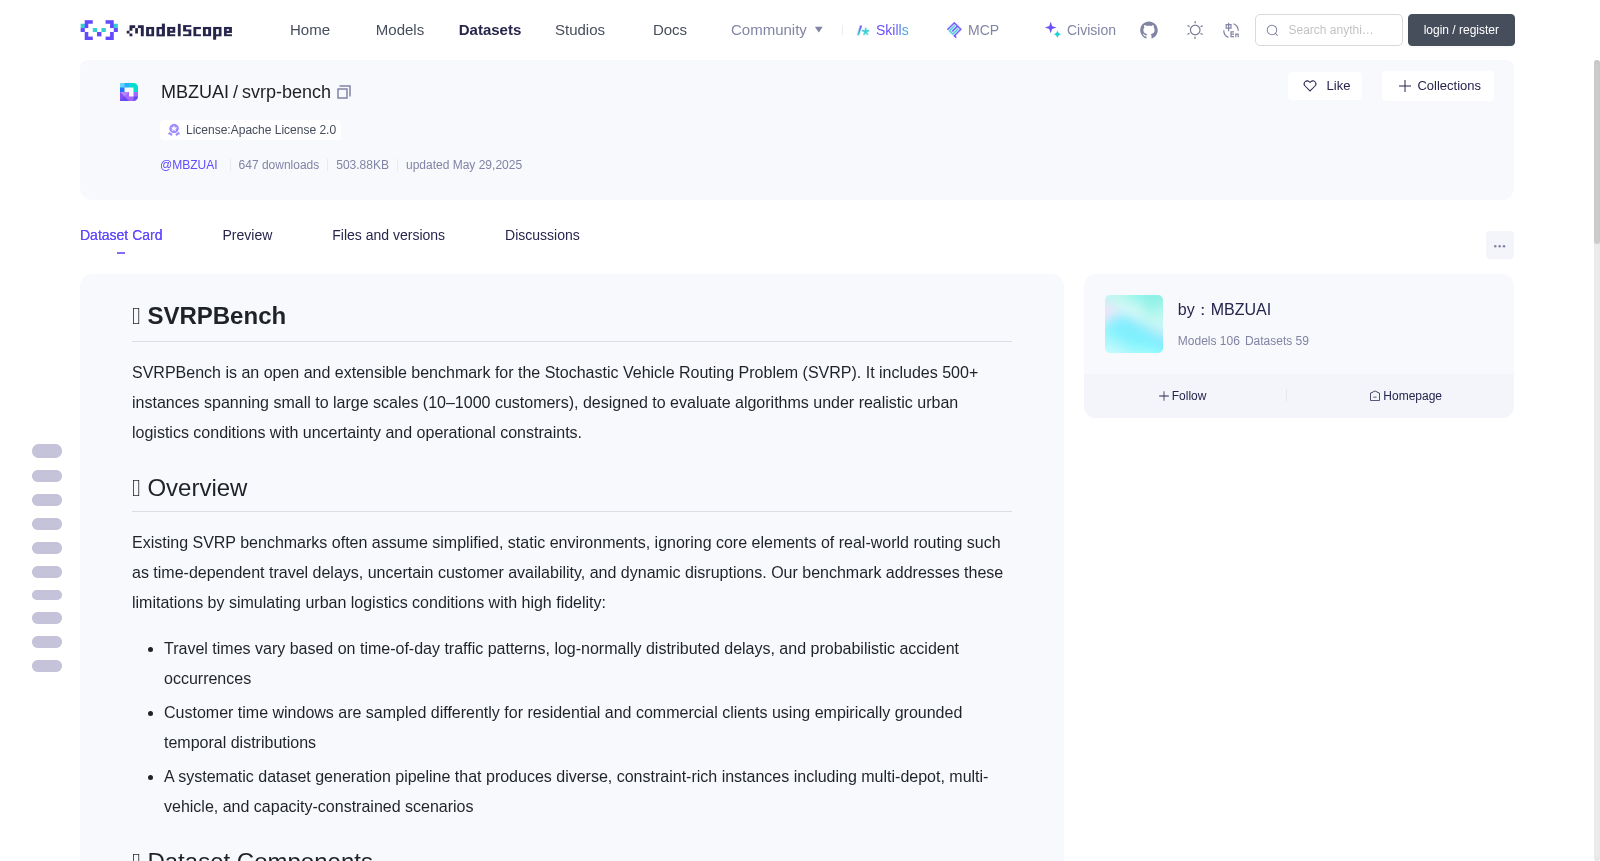Open the GitHub repository icon
Image resolution: width=1600 pixels, height=861 pixels.
pyautogui.click(x=1149, y=30)
